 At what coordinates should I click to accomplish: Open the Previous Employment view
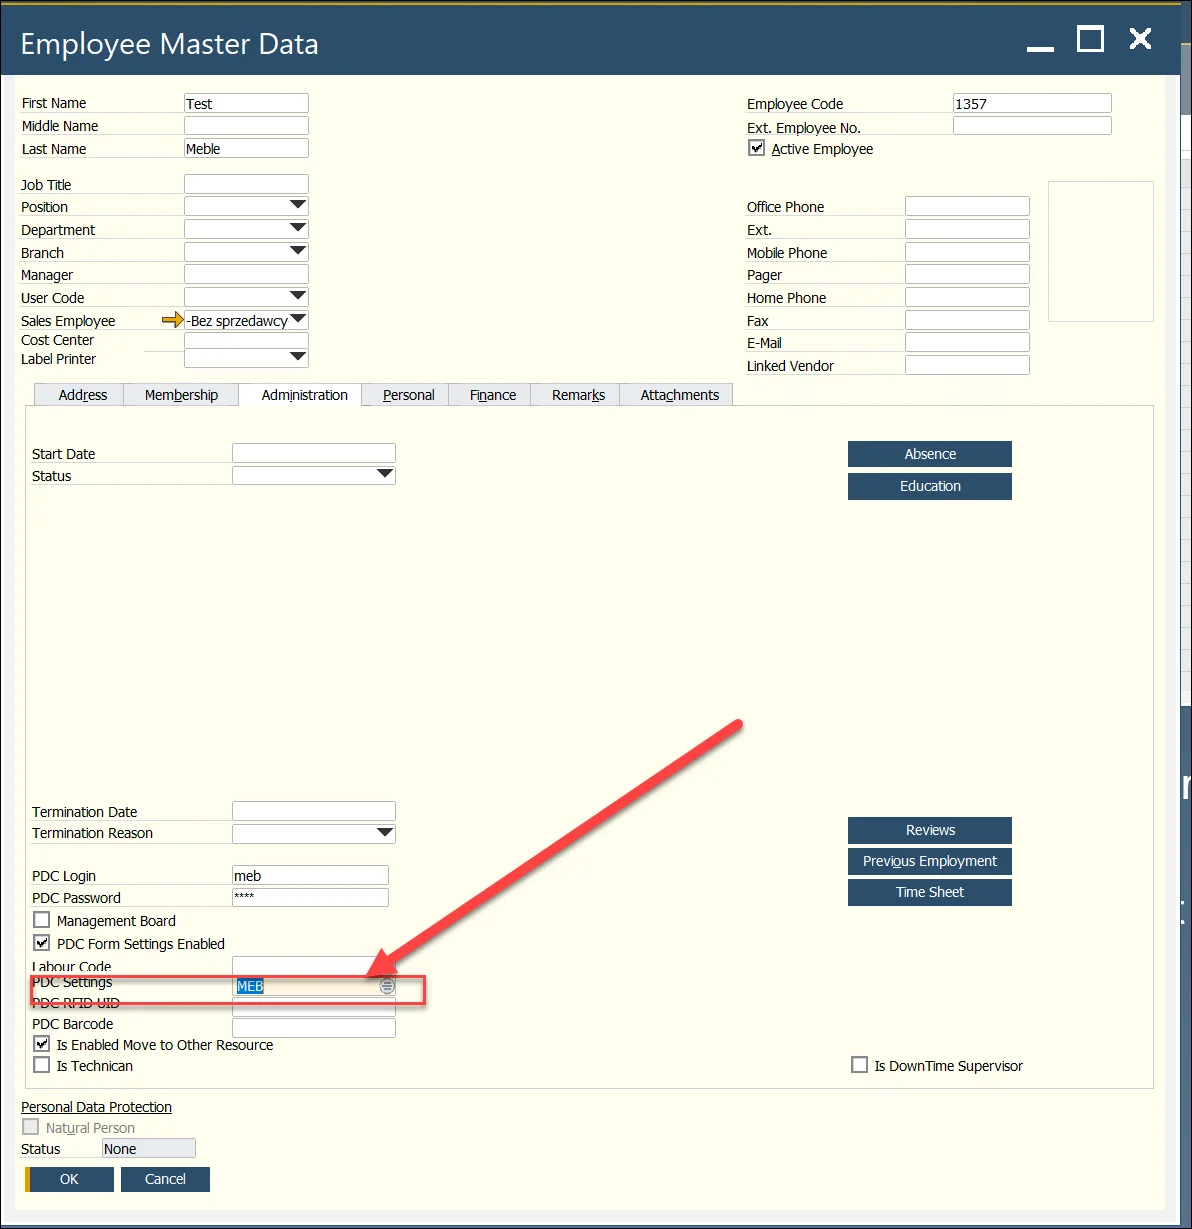[929, 861]
